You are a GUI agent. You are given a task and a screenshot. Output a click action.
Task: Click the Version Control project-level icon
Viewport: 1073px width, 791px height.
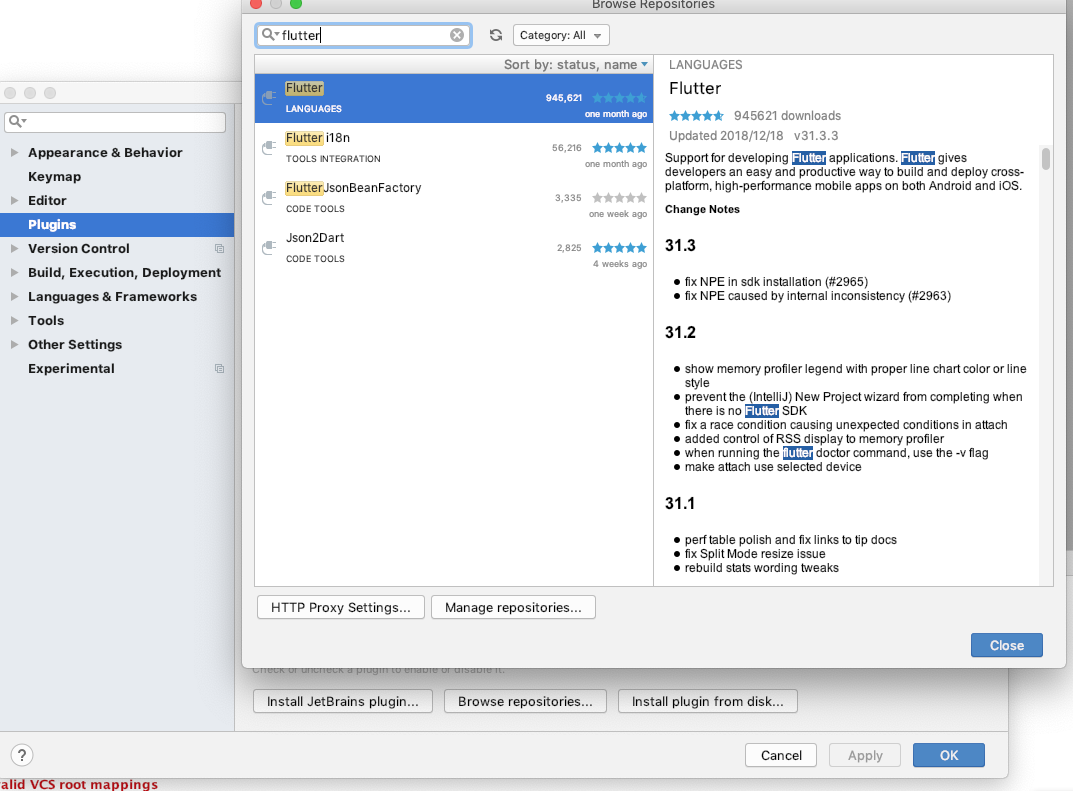click(219, 248)
